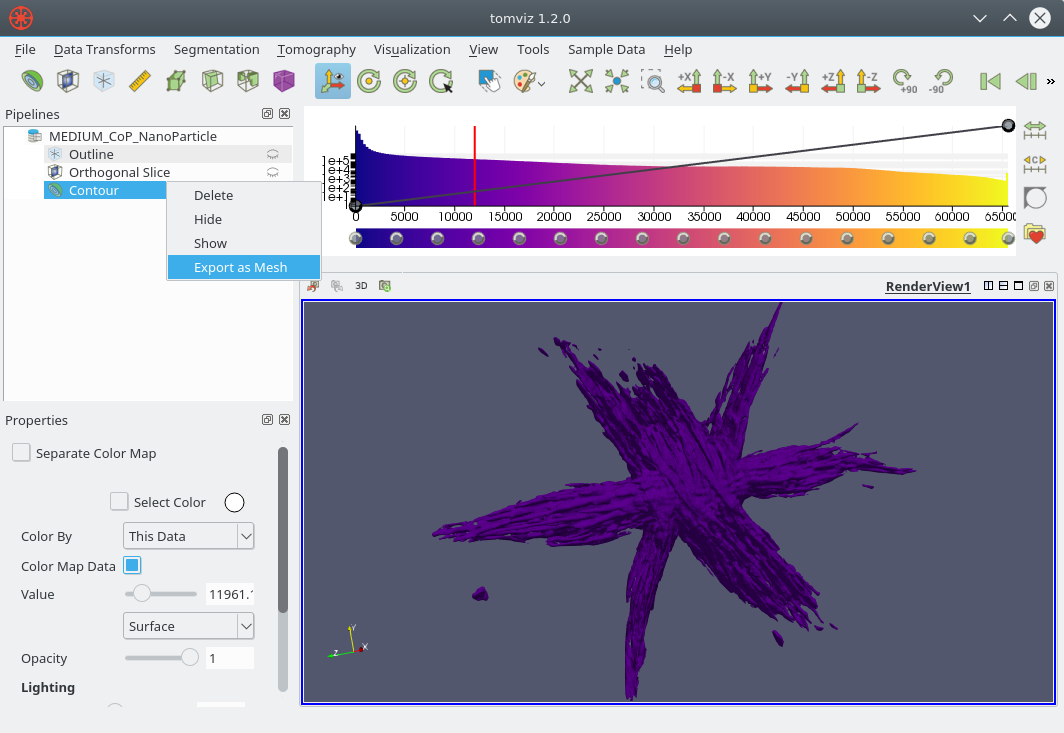Click the Value input field showing 11961
1064x733 pixels.
(230, 595)
